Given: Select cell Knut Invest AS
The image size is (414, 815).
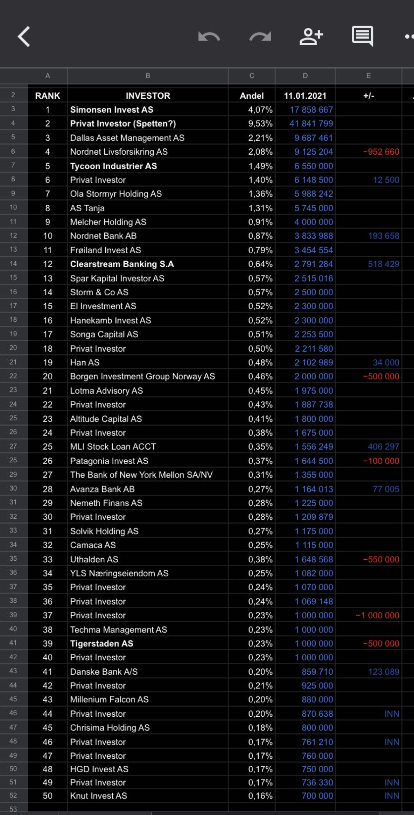Looking at the screenshot, I should coord(148,796).
